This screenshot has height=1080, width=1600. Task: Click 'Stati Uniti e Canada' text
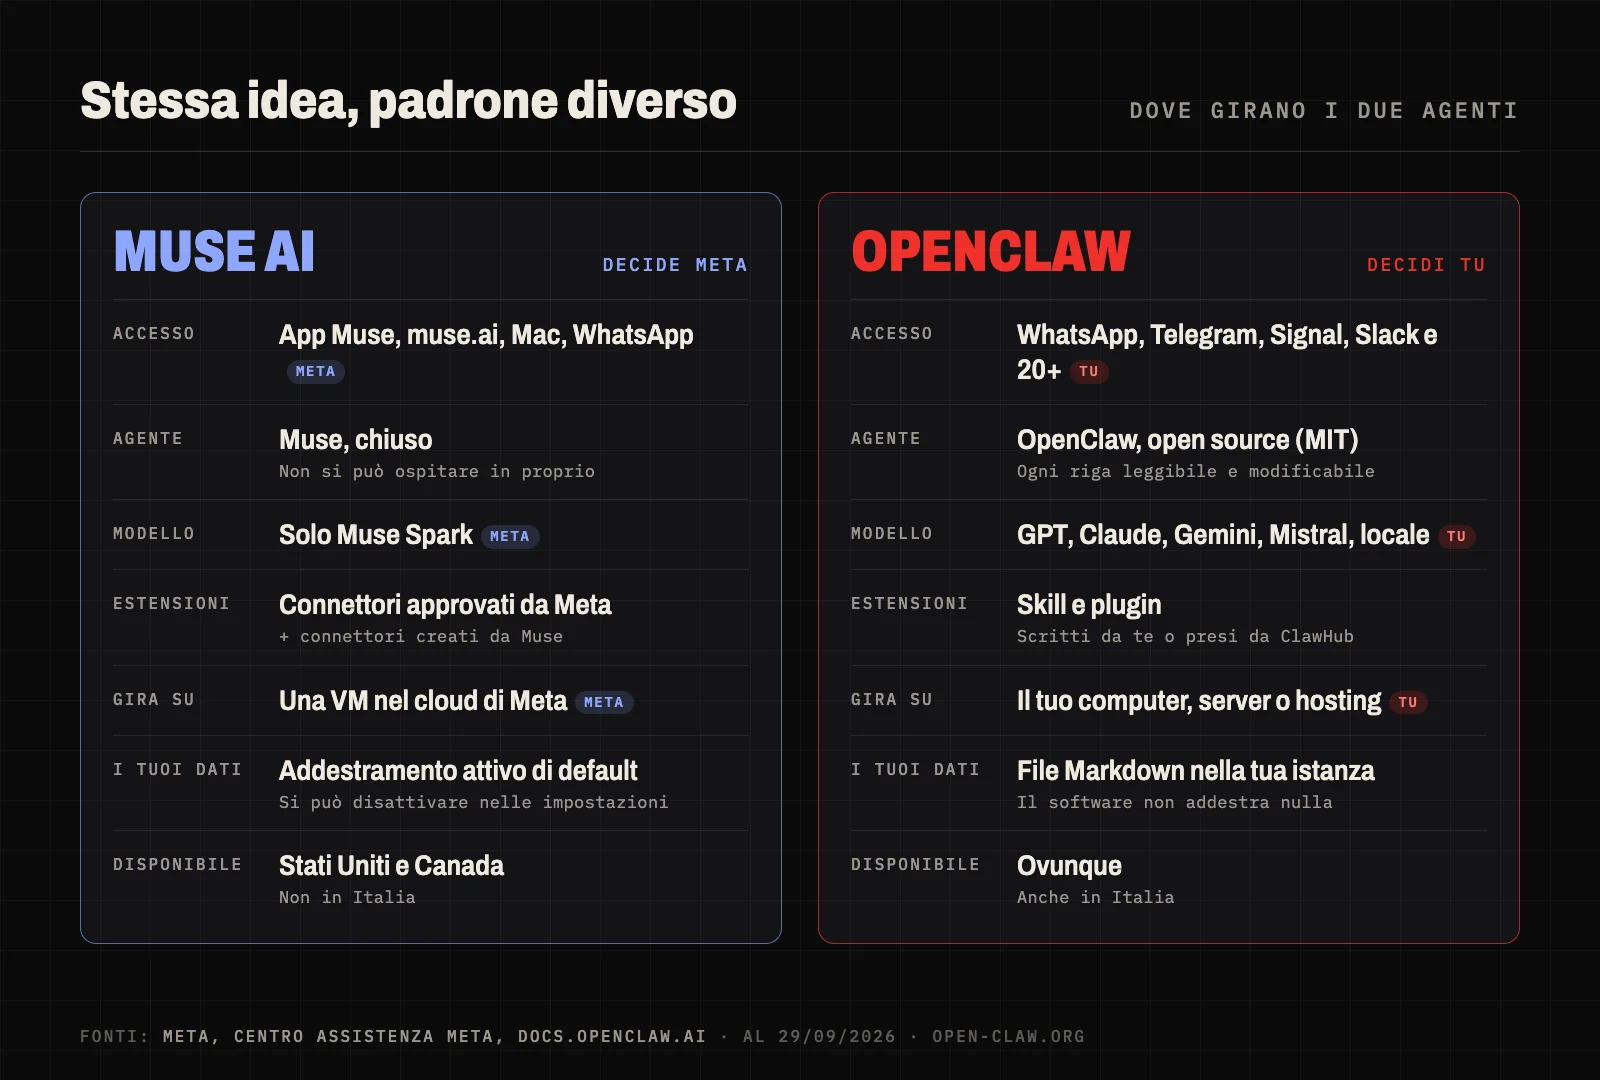click(391, 866)
